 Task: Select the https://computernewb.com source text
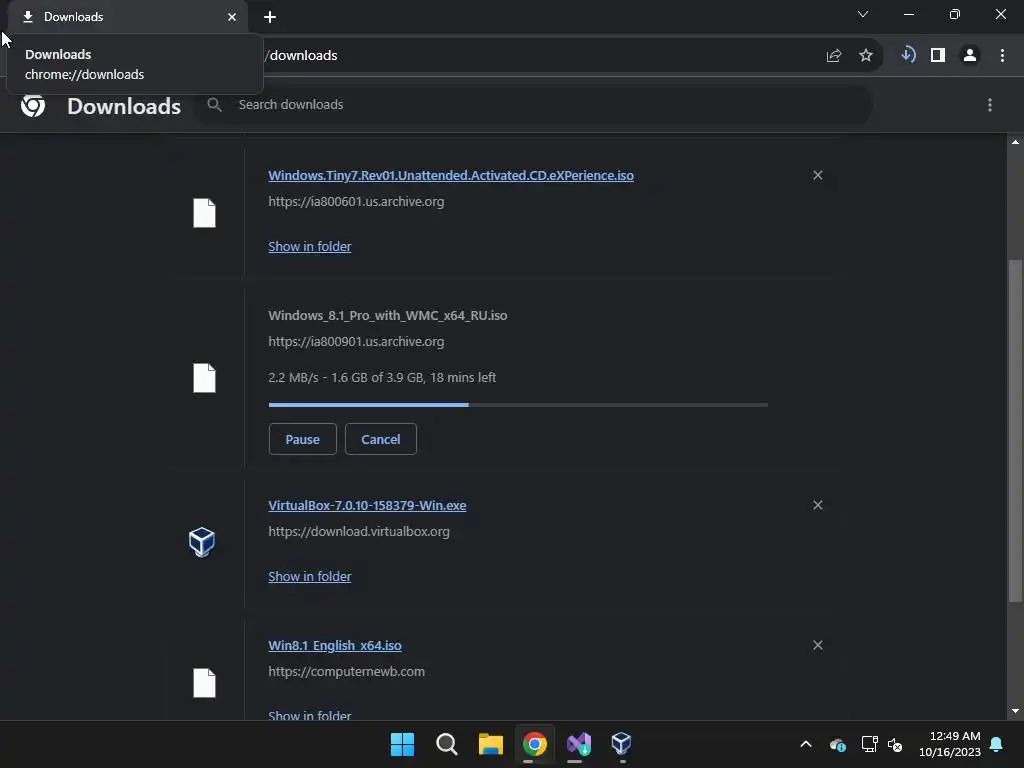[x=346, y=671]
